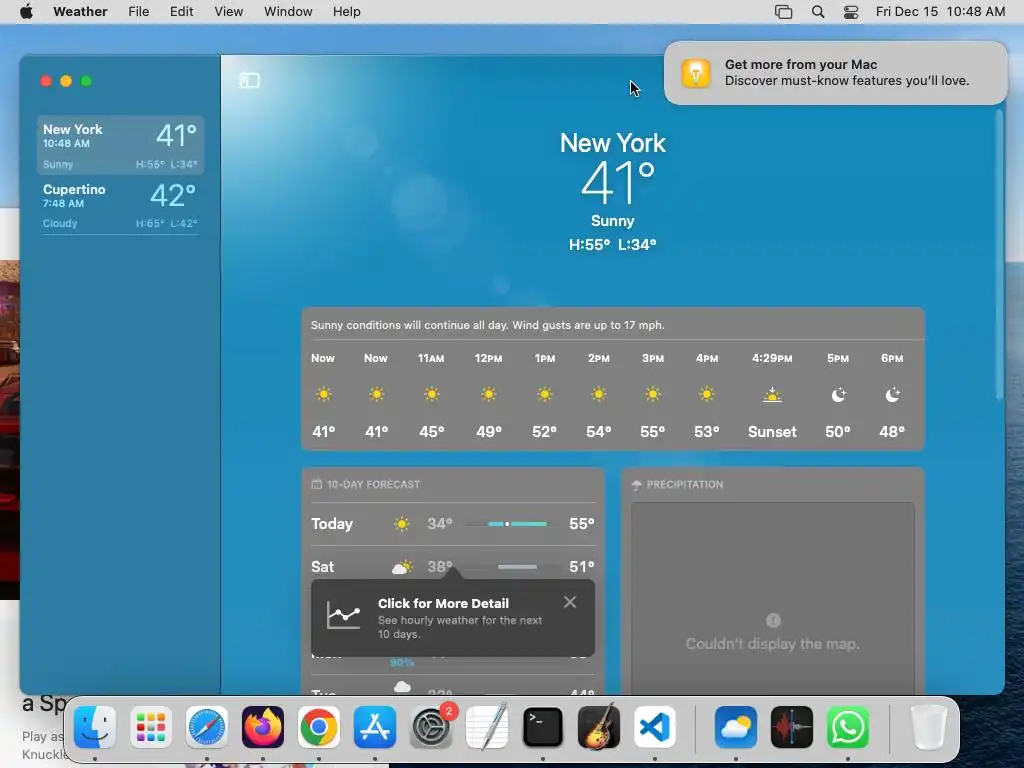Open the Trash in the Dock

[x=929, y=727]
